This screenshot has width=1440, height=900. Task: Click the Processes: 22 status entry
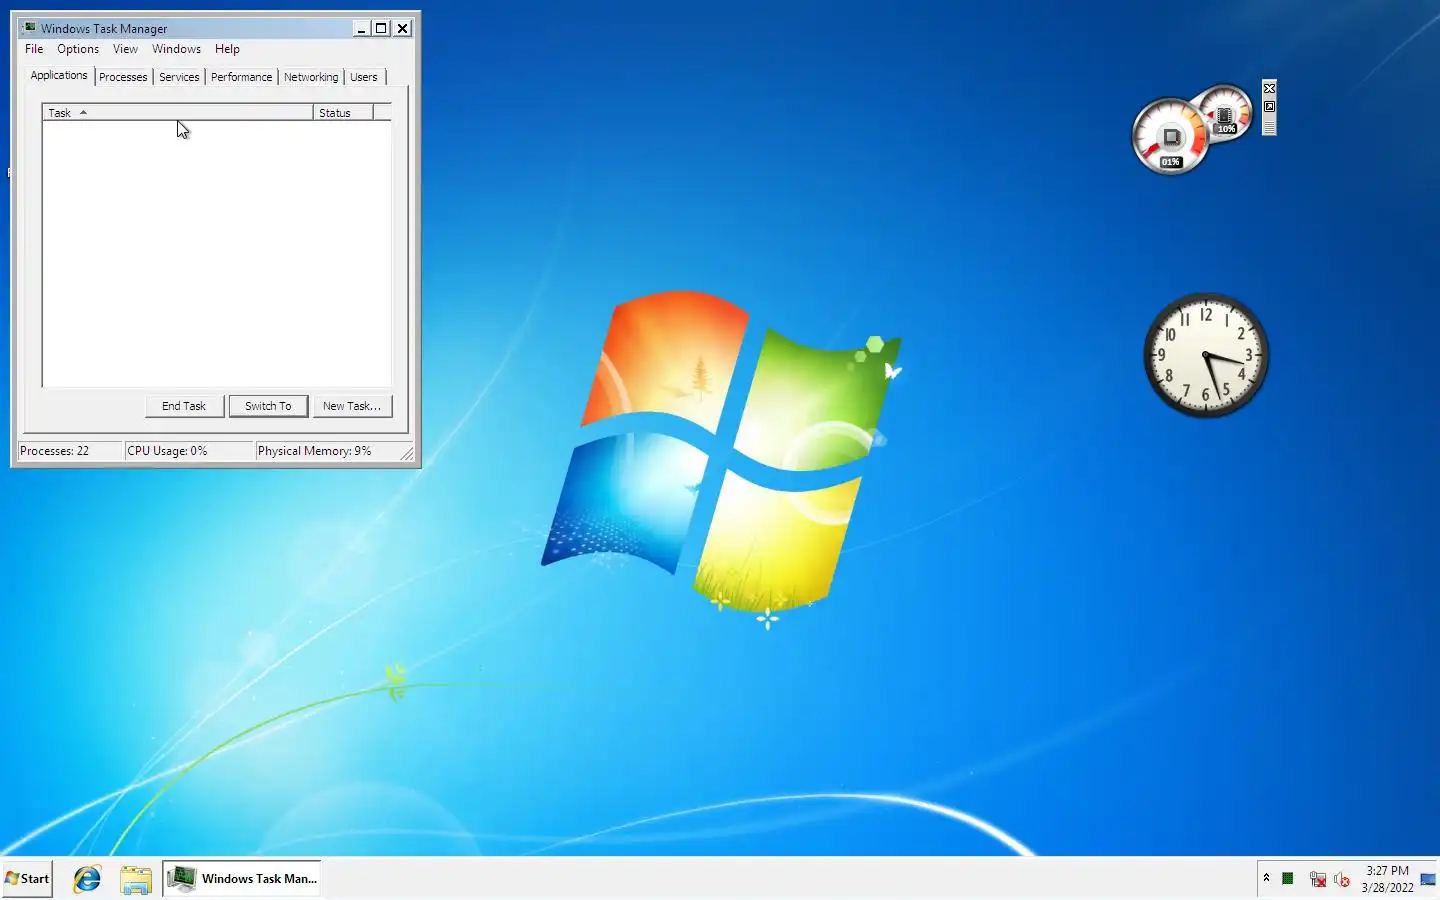click(70, 451)
